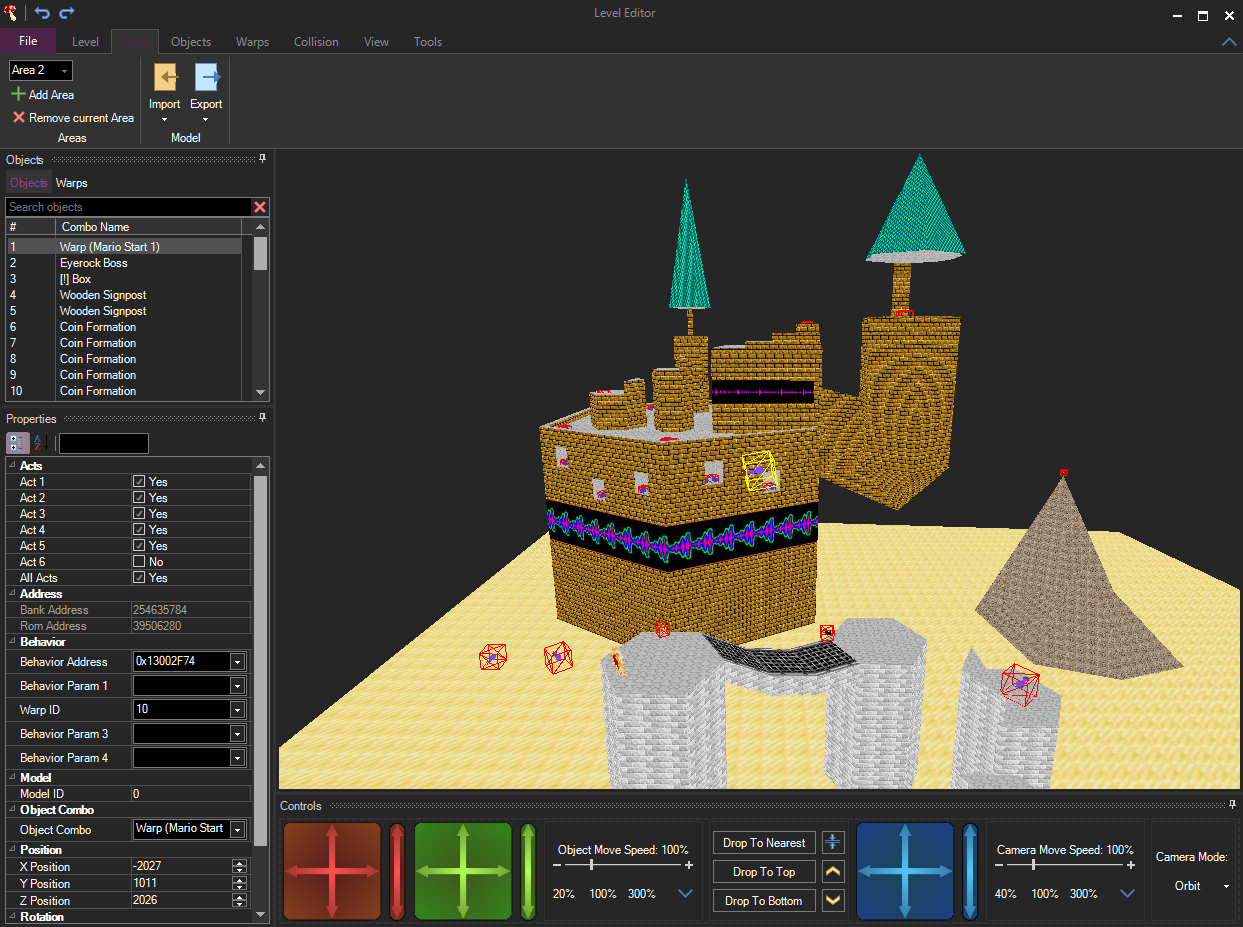
Task: Toggle the All Acts checkbox
Action: point(139,578)
